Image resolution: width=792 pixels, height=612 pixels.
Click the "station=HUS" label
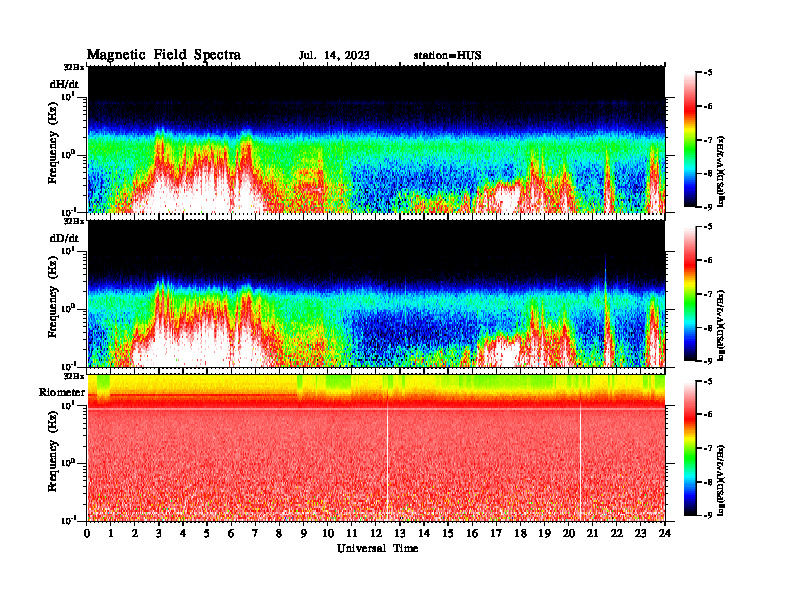click(x=448, y=56)
